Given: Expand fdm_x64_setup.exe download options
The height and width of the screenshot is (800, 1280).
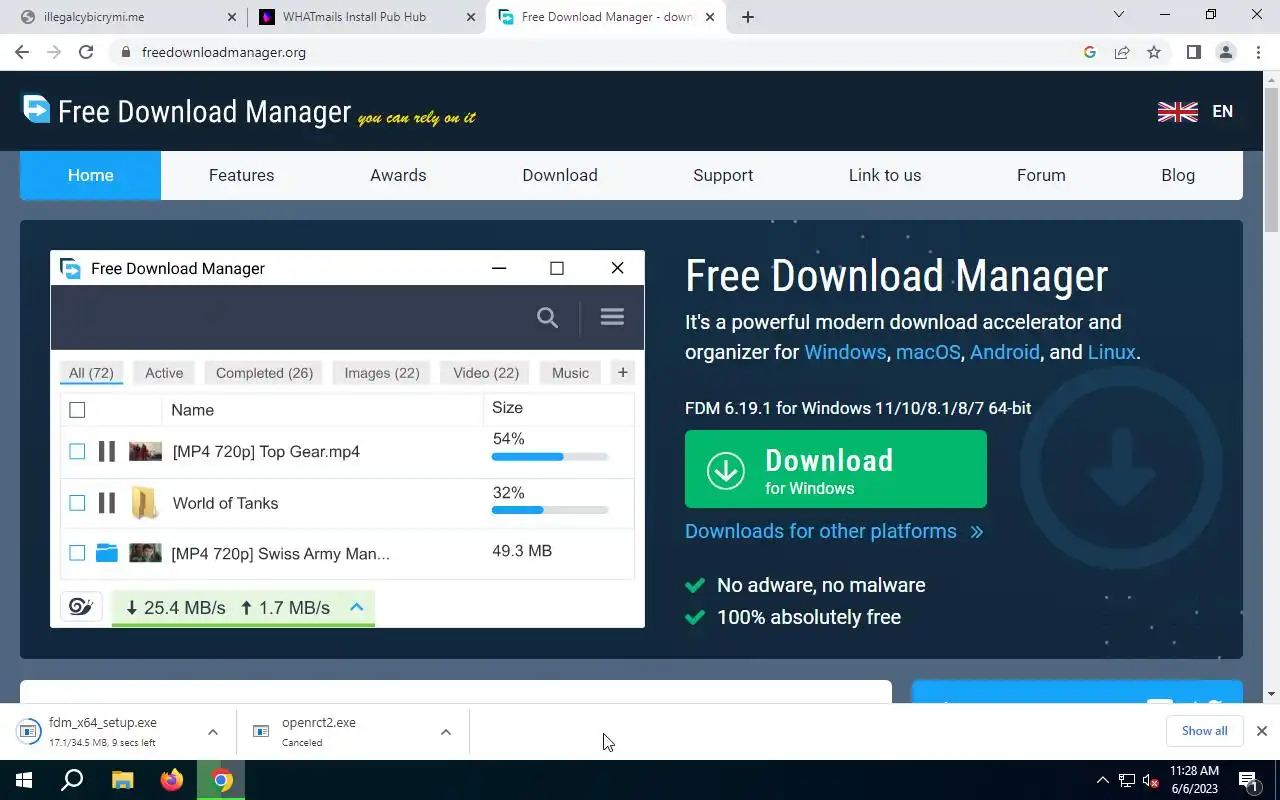Looking at the screenshot, I should [212, 732].
